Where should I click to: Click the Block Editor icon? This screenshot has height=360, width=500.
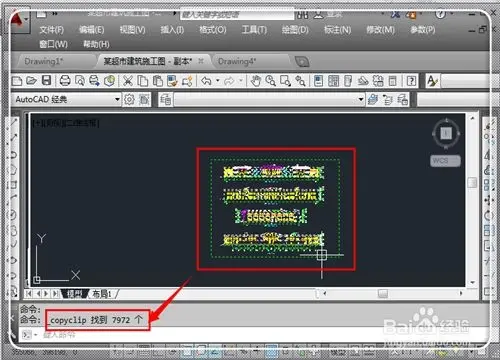pyautogui.click(x=187, y=81)
